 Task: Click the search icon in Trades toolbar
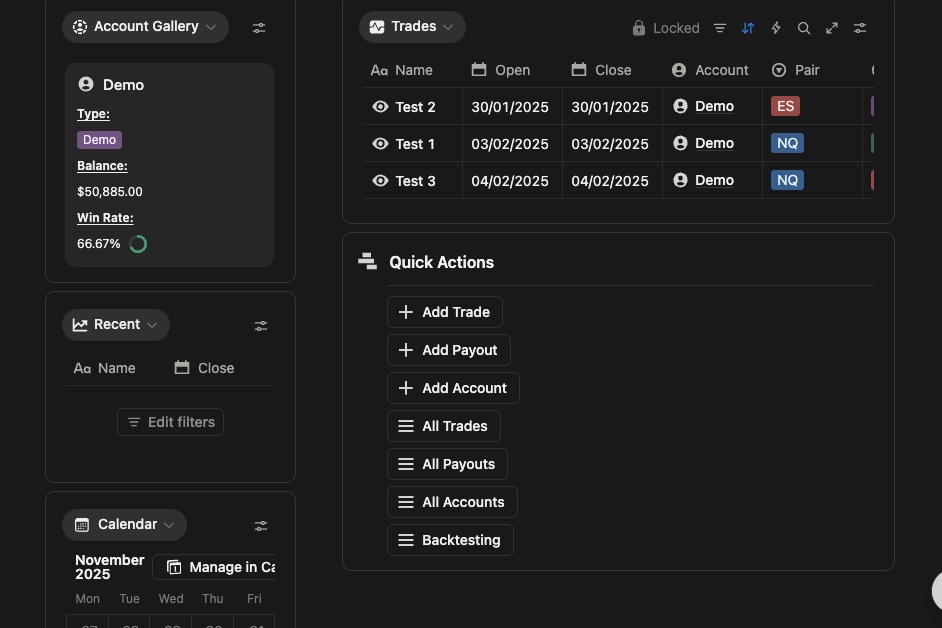pos(804,28)
